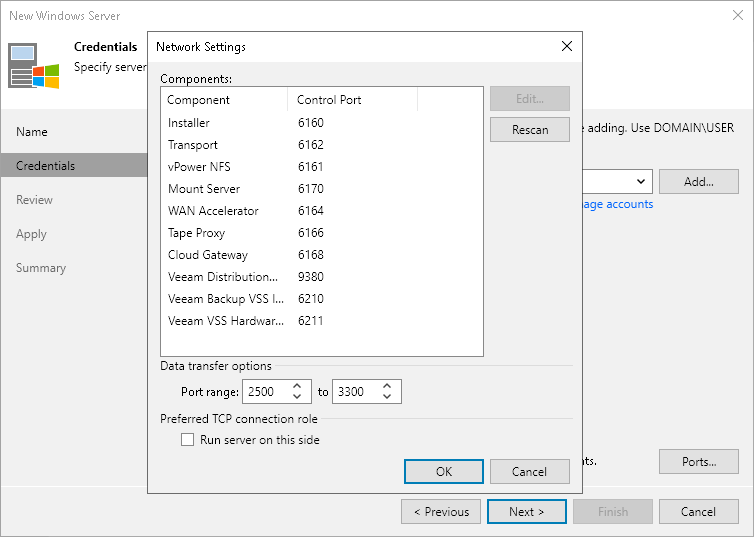
Task: Click the control port value 6211
Action: (311, 321)
